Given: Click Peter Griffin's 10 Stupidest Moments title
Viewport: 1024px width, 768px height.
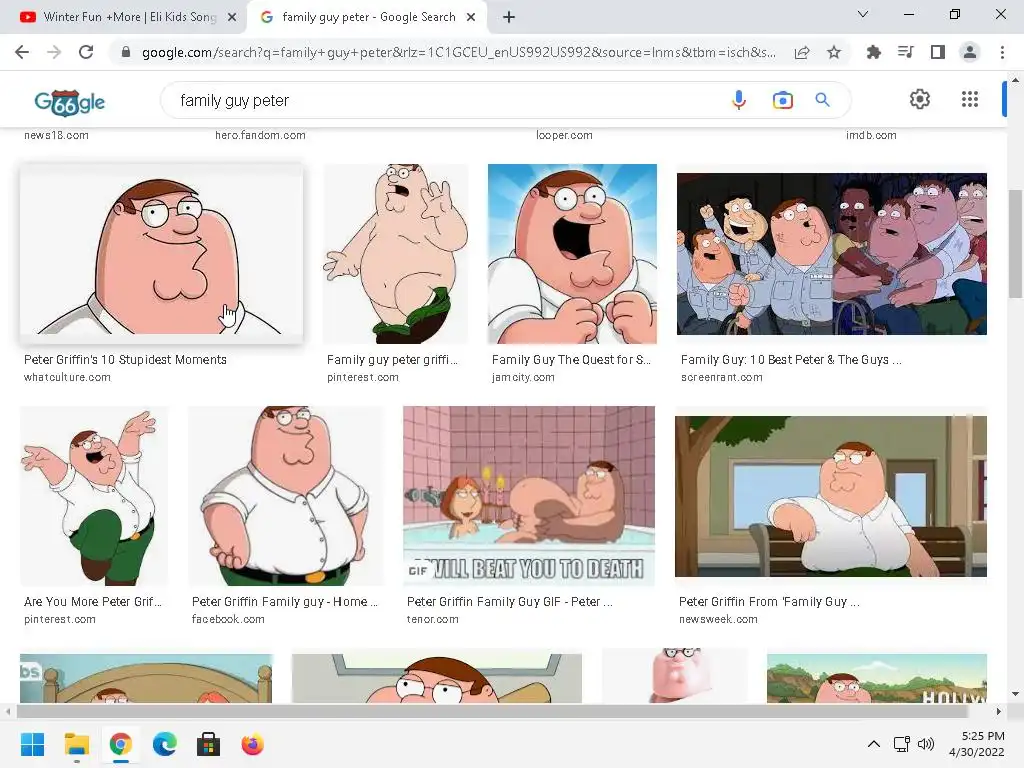Looking at the screenshot, I should (x=125, y=360).
